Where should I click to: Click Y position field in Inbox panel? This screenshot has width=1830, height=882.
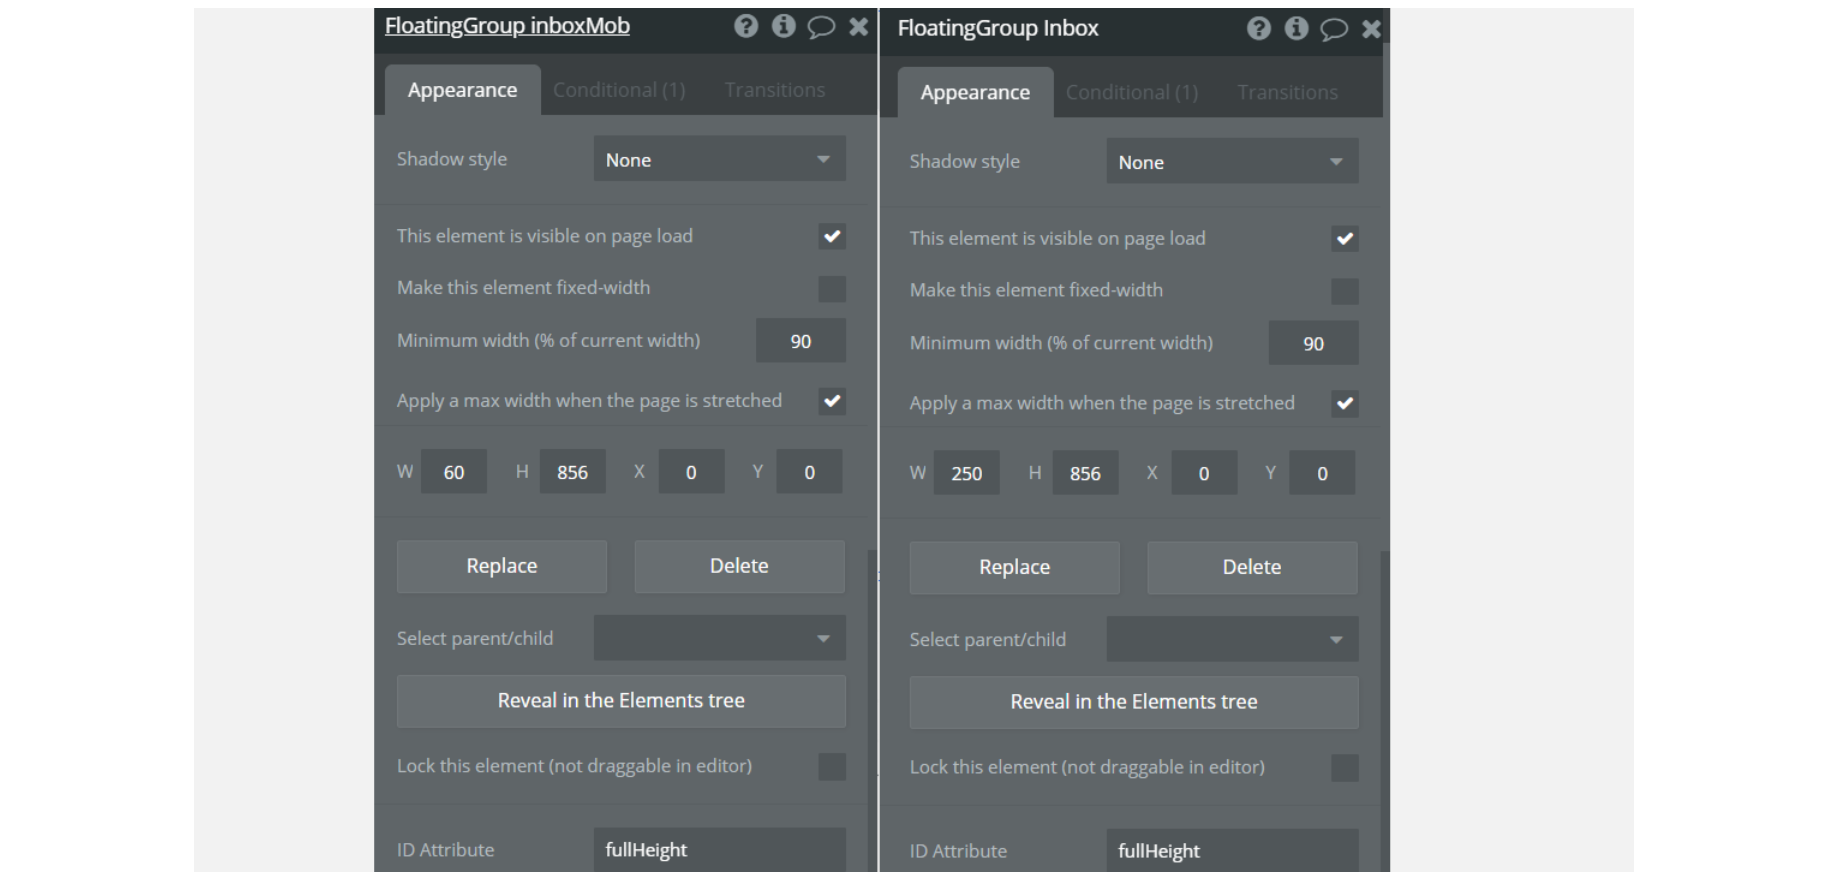tap(1322, 473)
